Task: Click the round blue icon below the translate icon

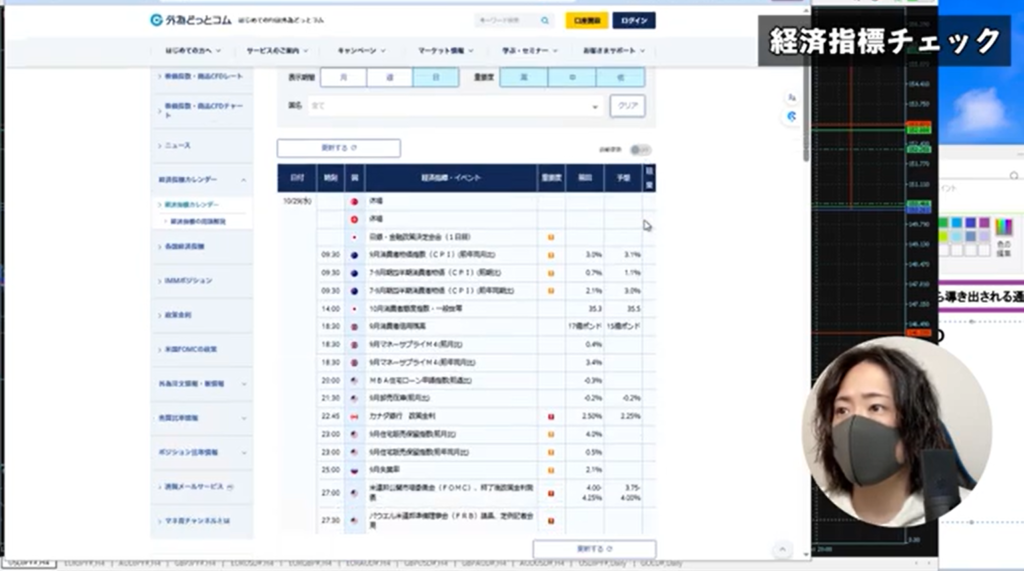Action: point(791,116)
